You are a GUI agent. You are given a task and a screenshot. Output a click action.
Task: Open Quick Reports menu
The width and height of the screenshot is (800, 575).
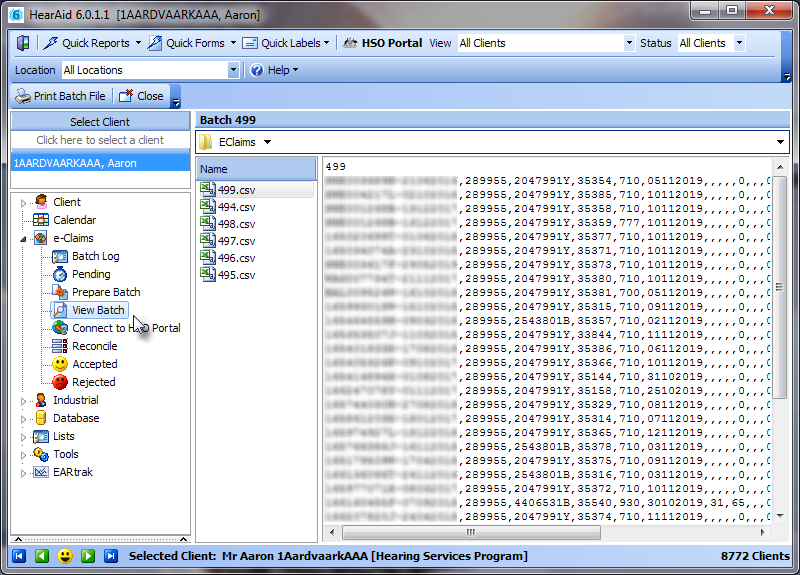pyautogui.click(x=92, y=43)
